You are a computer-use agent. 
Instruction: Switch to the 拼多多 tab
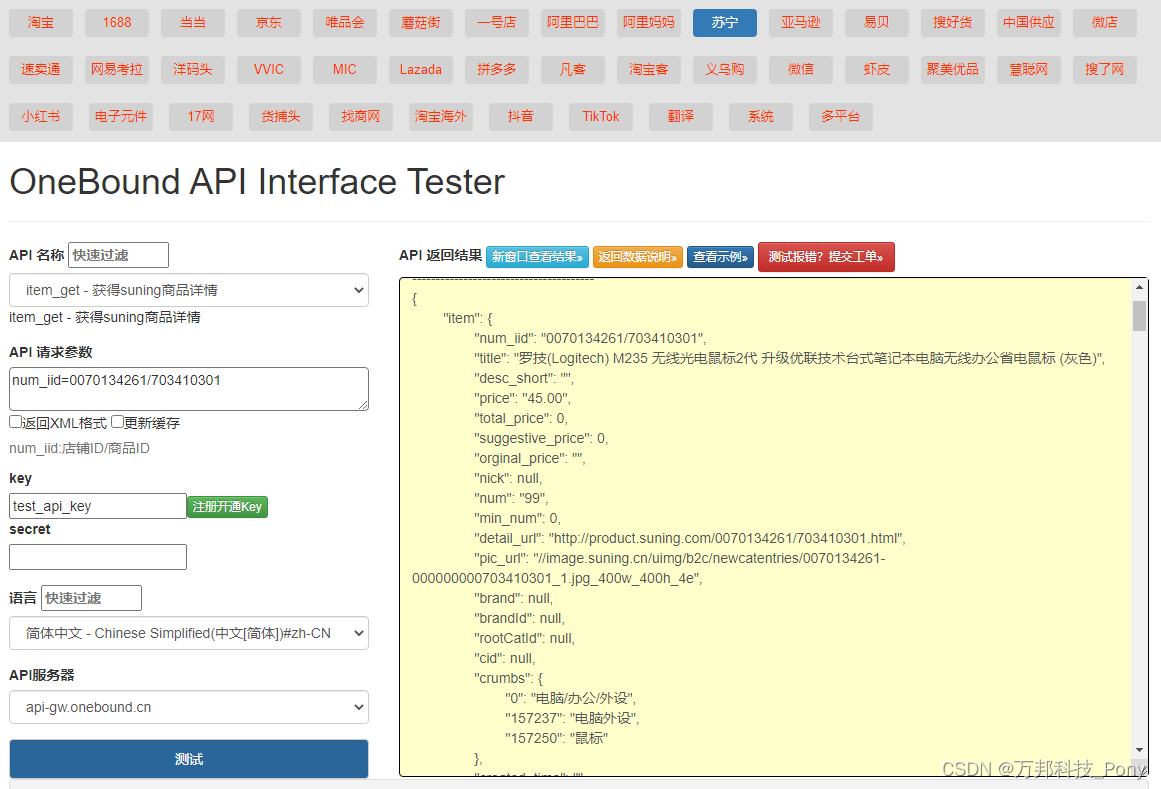coord(497,70)
